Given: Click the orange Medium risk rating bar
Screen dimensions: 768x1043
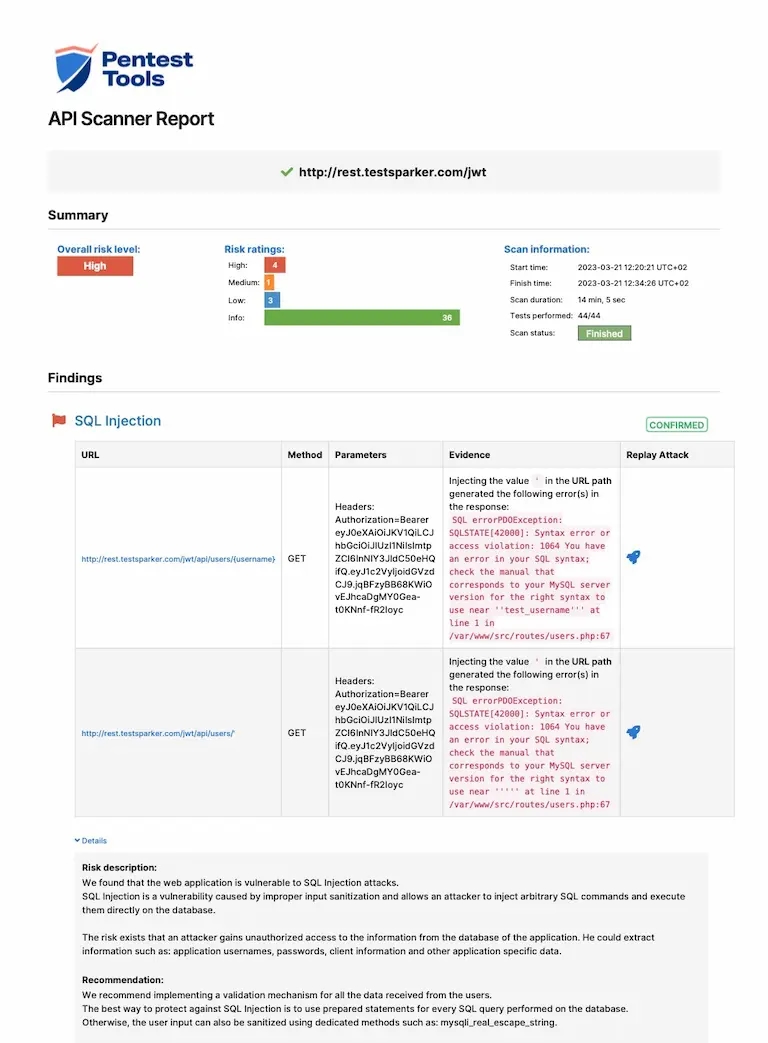Looking at the screenshot, I should 269,283.
